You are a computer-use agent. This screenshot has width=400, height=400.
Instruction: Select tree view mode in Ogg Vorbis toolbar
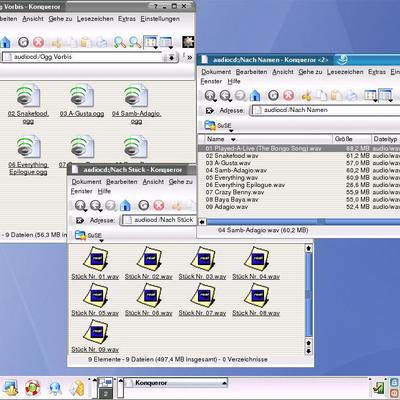pyautogui.click(x=166, y=42)
